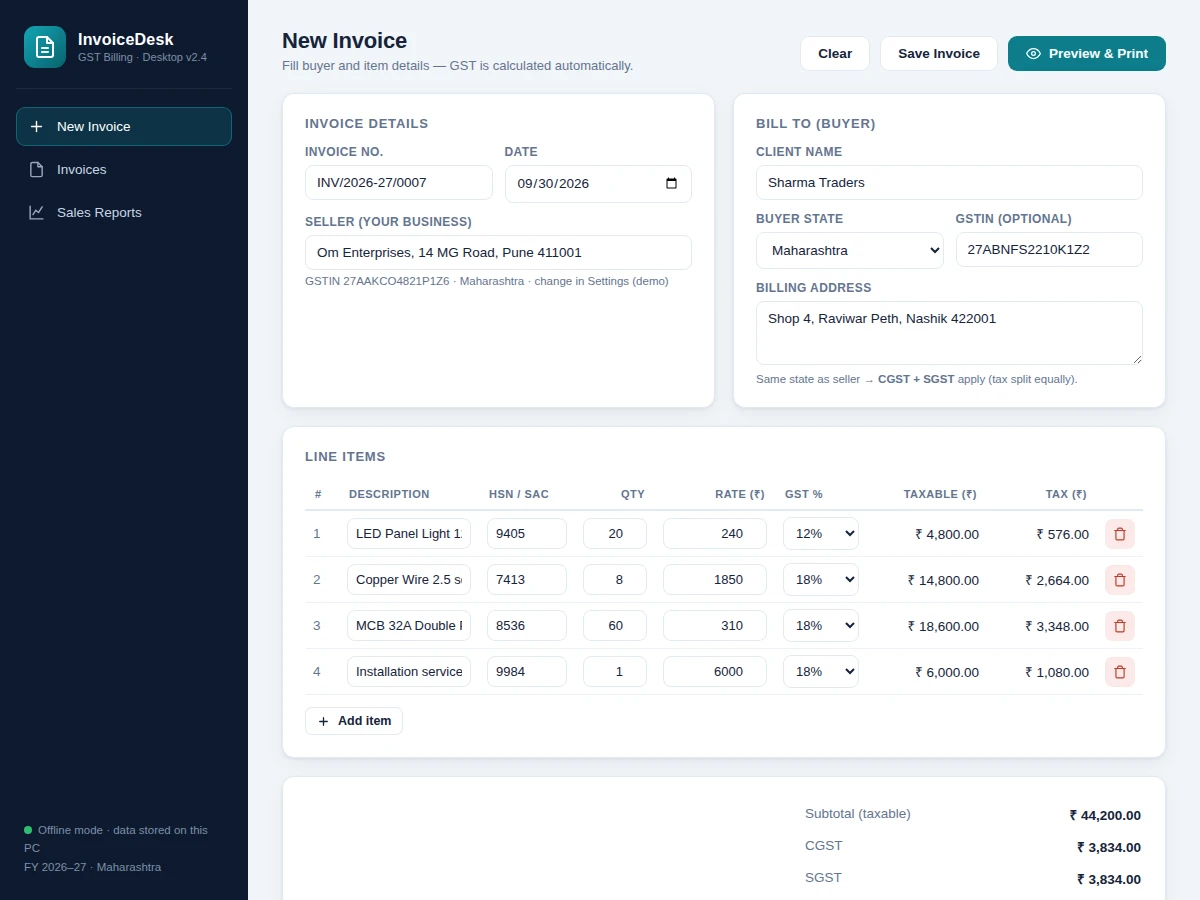Open the calendar picker icon in Date field
Viewport: 1200px width, 900px height.
point(671,184)
